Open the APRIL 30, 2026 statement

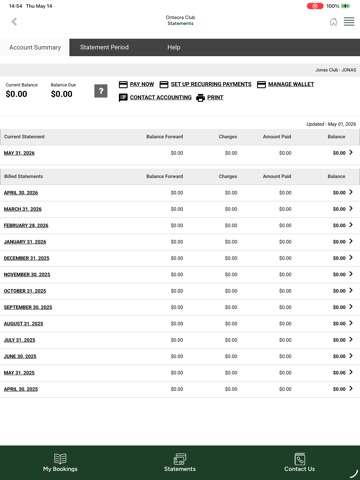(21, 193)
